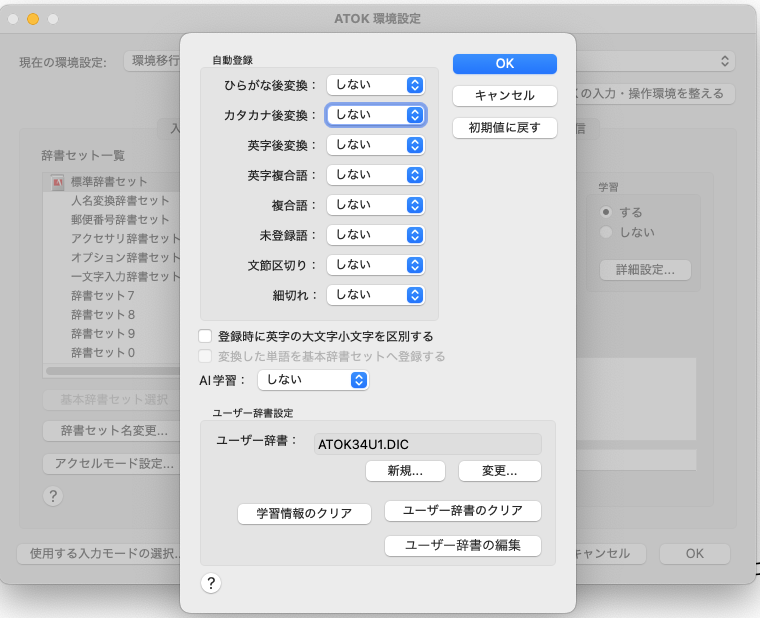The image size is (760, 618).
Task: Open the 英字複合語 dropdown
Action: [376, 175]
